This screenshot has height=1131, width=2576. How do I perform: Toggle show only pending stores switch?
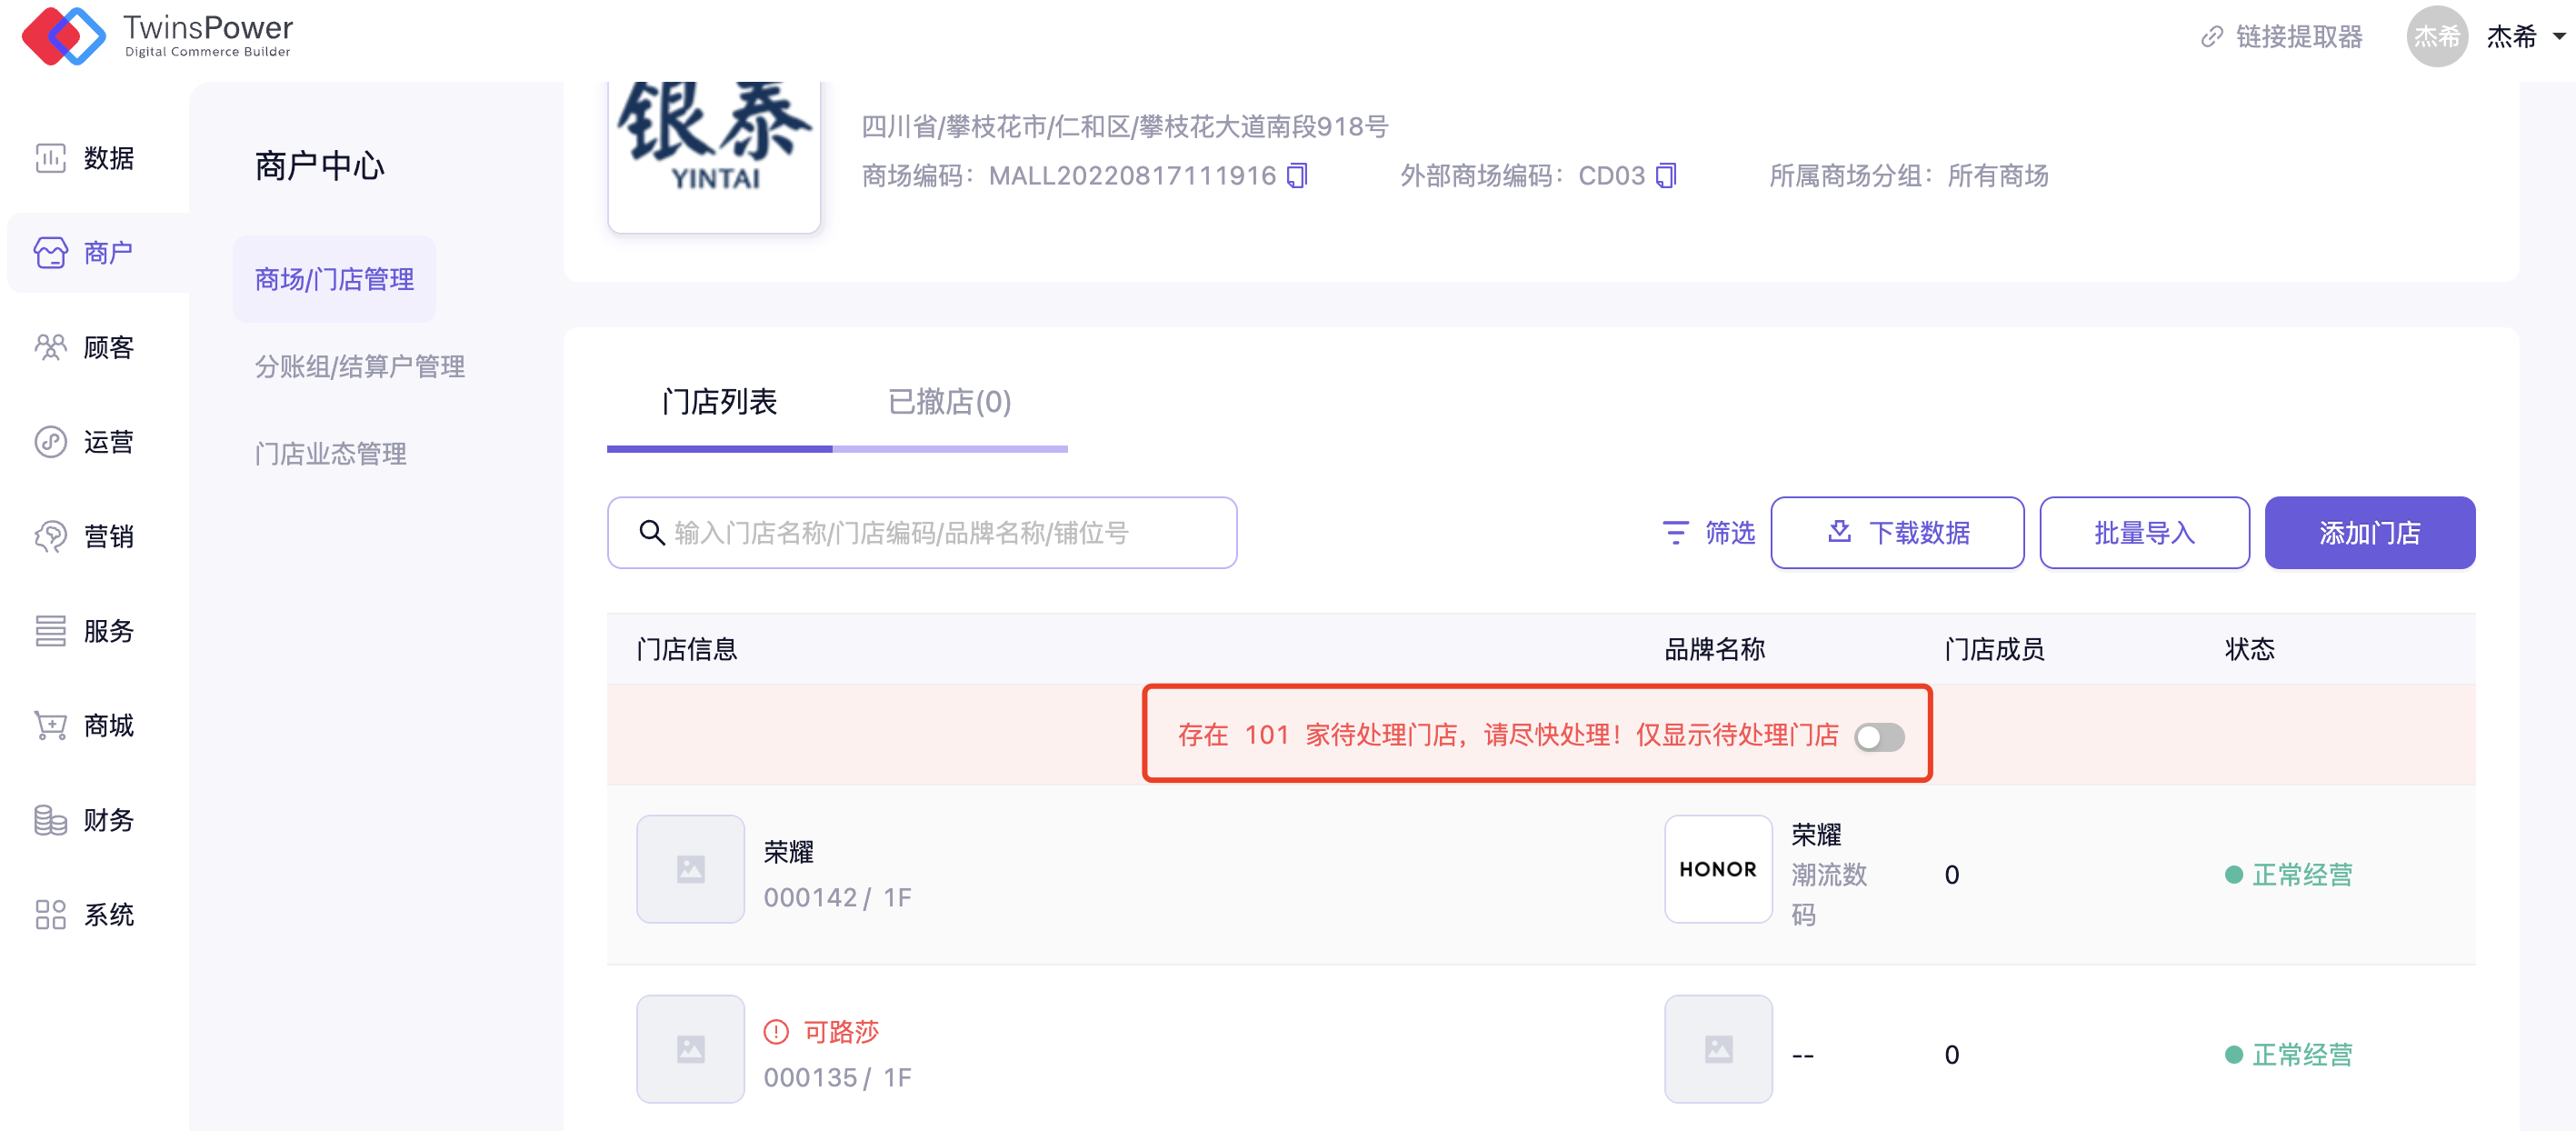1879,737
